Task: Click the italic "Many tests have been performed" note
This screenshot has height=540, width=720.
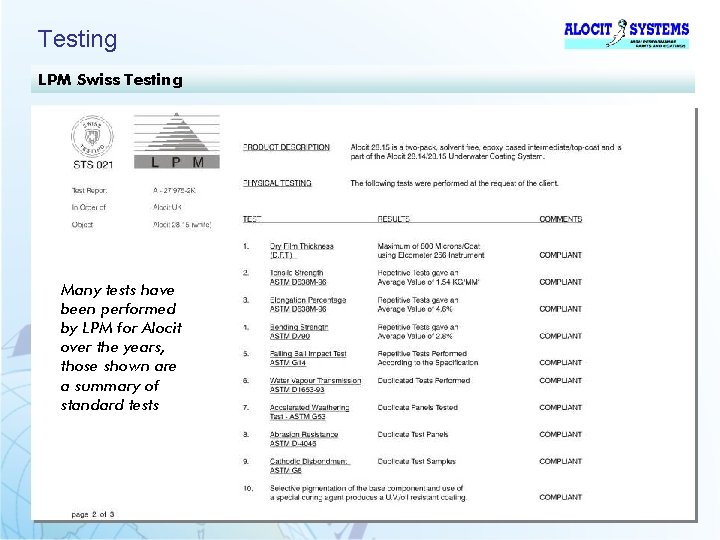Action: pos(121,348)
